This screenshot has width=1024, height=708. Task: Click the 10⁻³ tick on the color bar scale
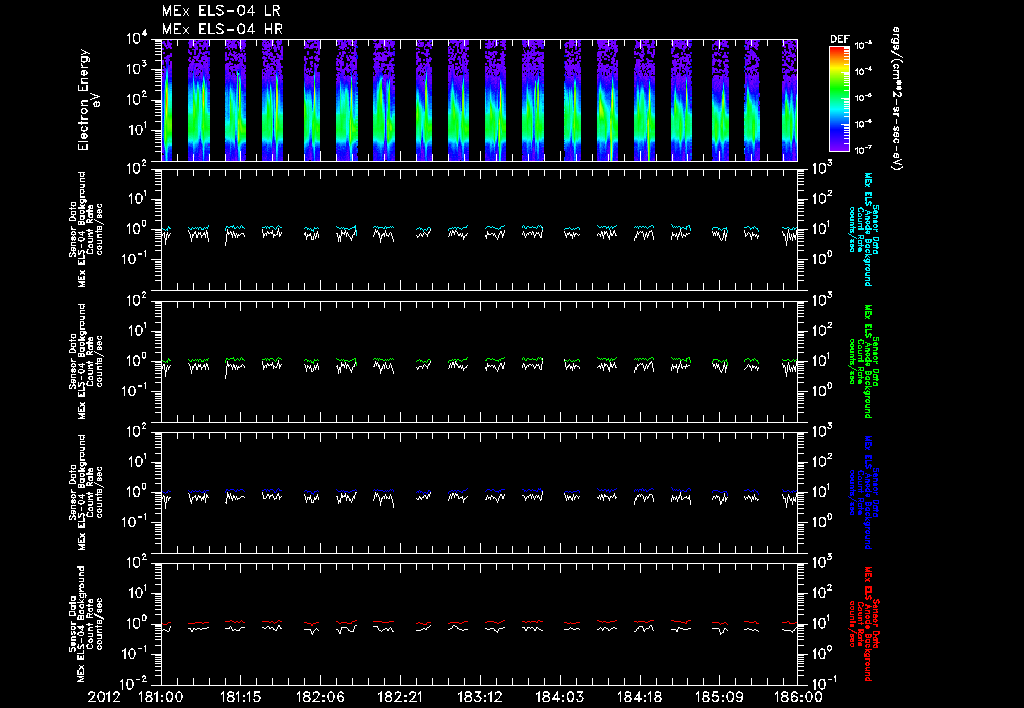[863, 45]
